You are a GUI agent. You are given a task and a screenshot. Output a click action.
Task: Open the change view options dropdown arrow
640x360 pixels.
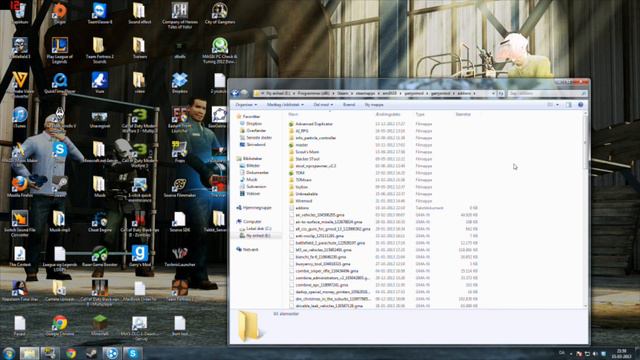pyautogui.click(x=558, y=105)
